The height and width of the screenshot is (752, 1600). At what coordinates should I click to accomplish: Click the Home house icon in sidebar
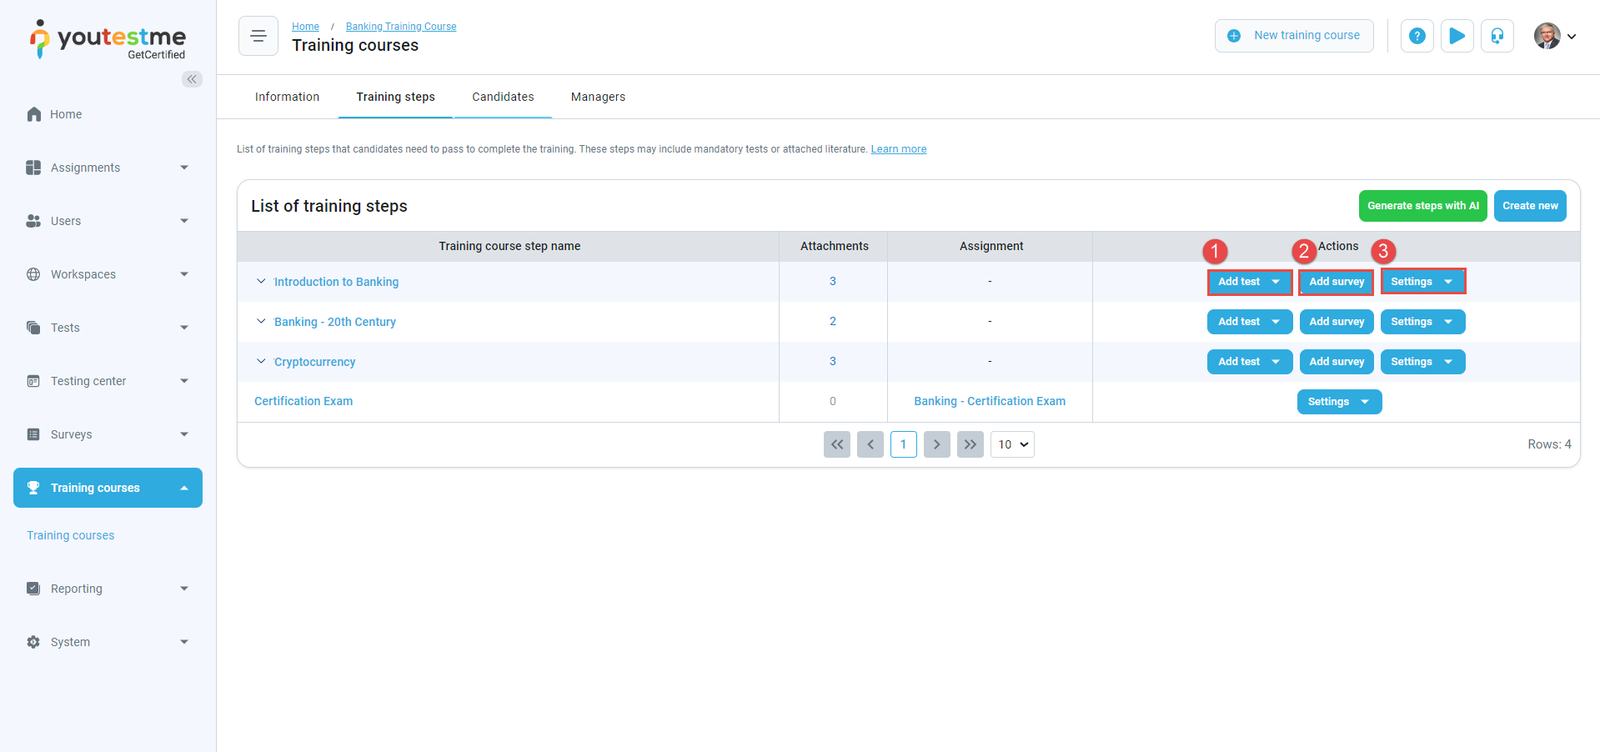coord(34,114)
